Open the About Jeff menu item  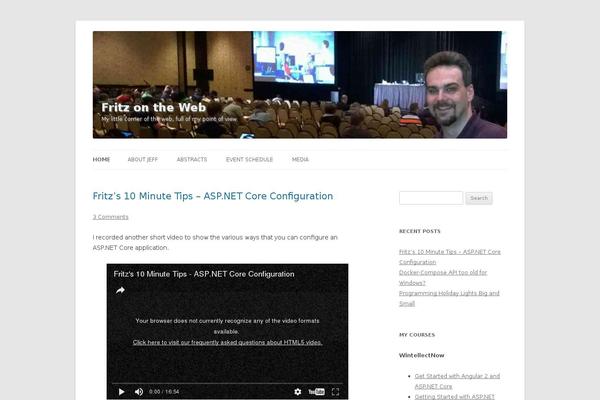(143, 159)
